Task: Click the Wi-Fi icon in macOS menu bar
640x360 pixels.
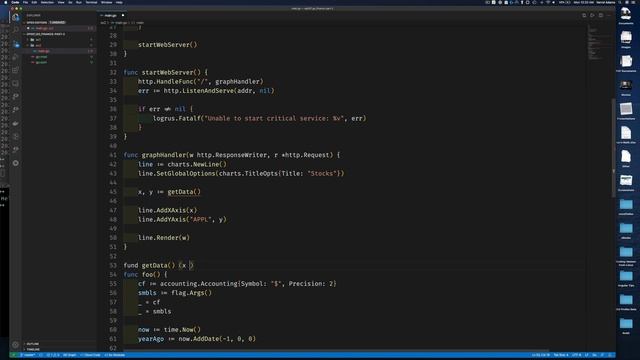Action: click(548, 2)
